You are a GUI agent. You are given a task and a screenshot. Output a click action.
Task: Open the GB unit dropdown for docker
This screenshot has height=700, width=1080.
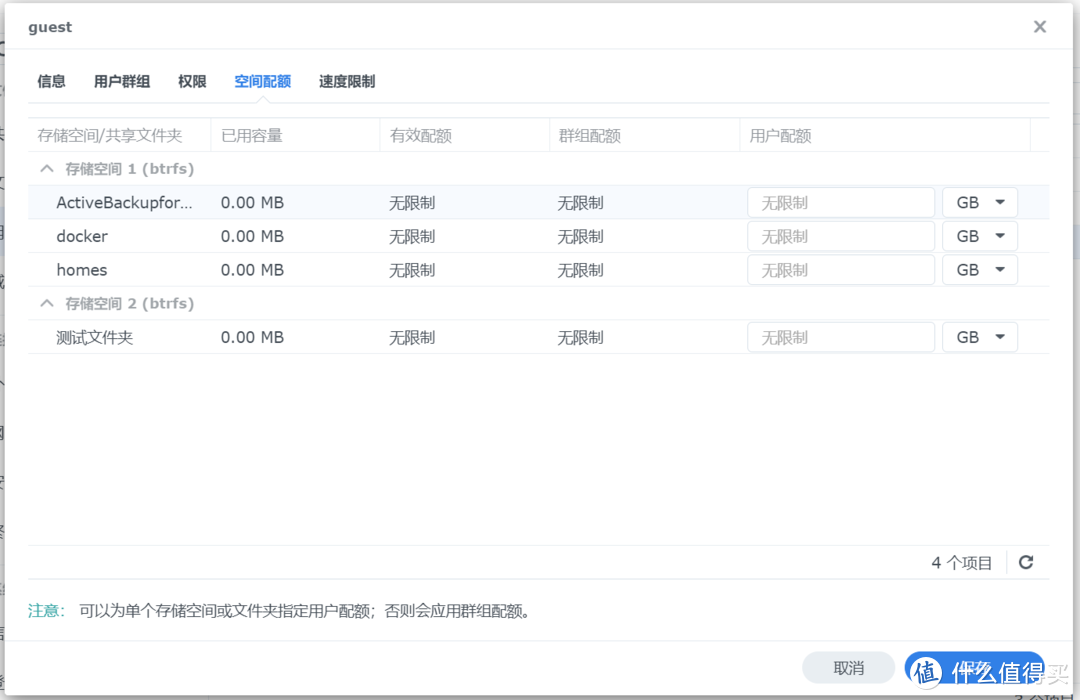coord(979,235)
